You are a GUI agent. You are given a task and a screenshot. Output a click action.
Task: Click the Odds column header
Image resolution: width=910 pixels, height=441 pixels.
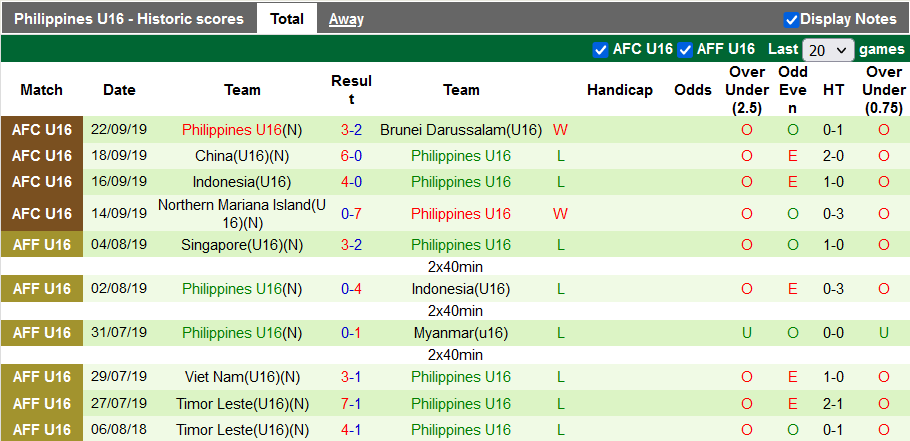click(693, 90)
